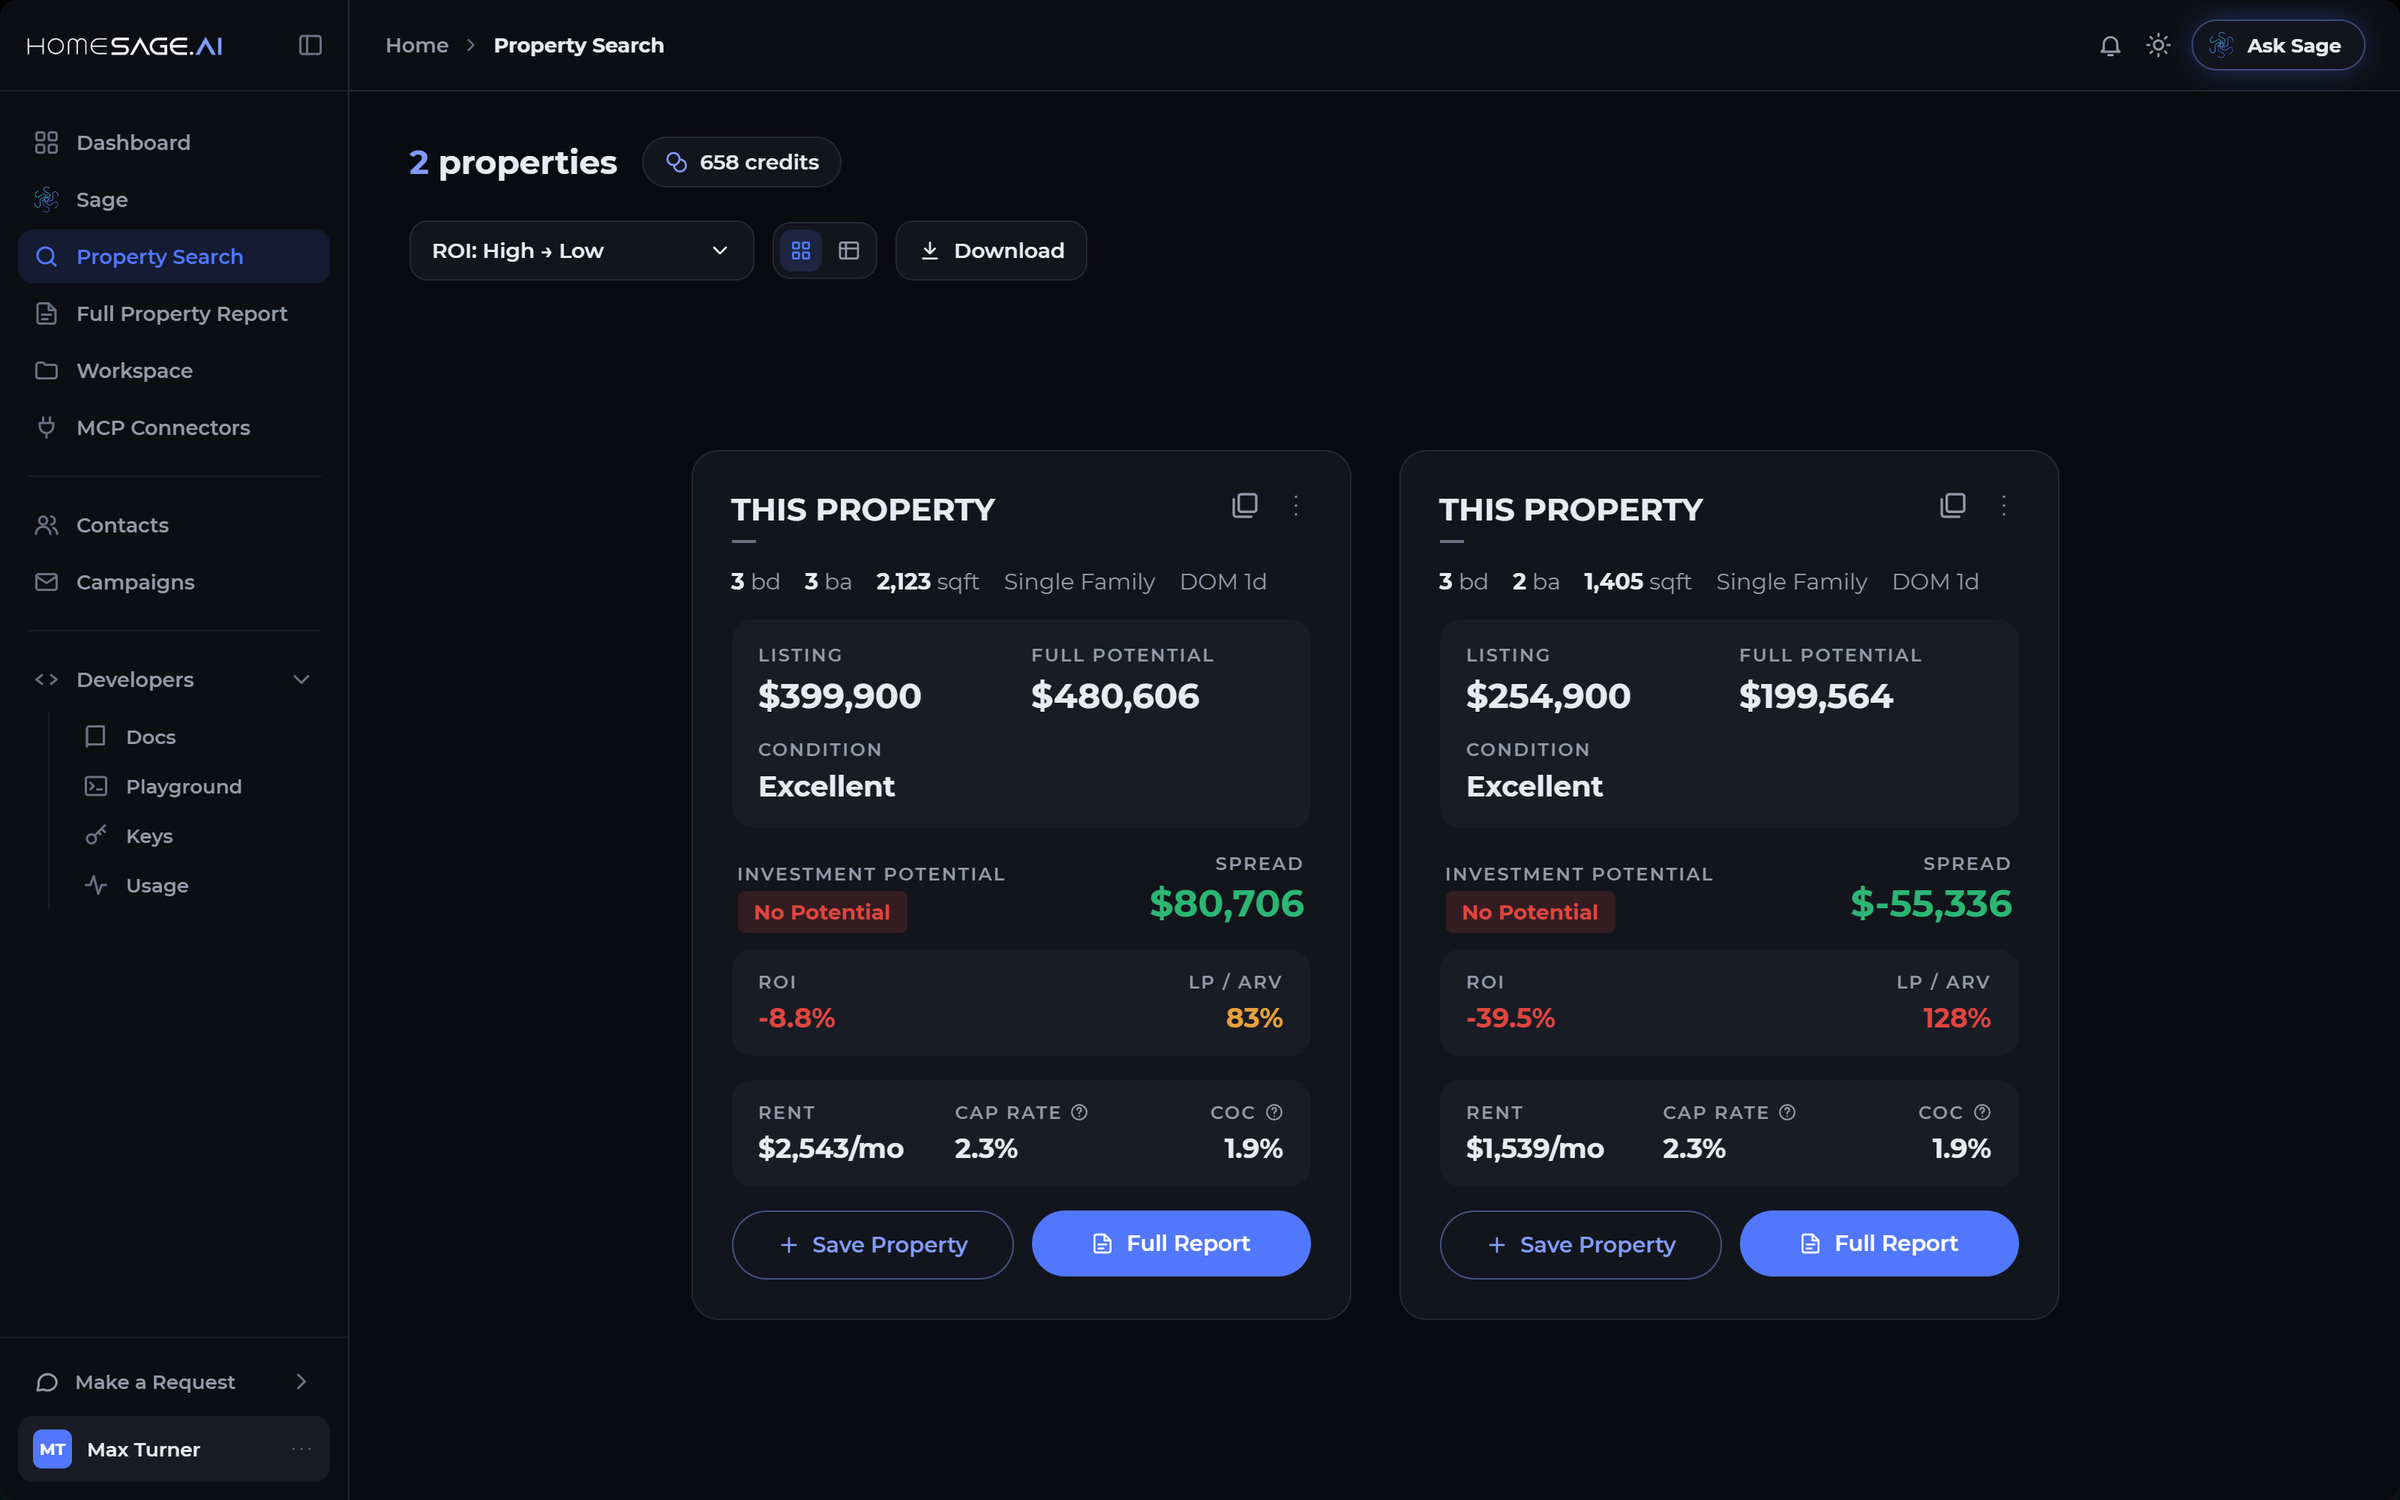This screenshot has width=2400, height=1500.
Task: Save Property for the $254,900 listing
Action: [x=1580, y=1244]
